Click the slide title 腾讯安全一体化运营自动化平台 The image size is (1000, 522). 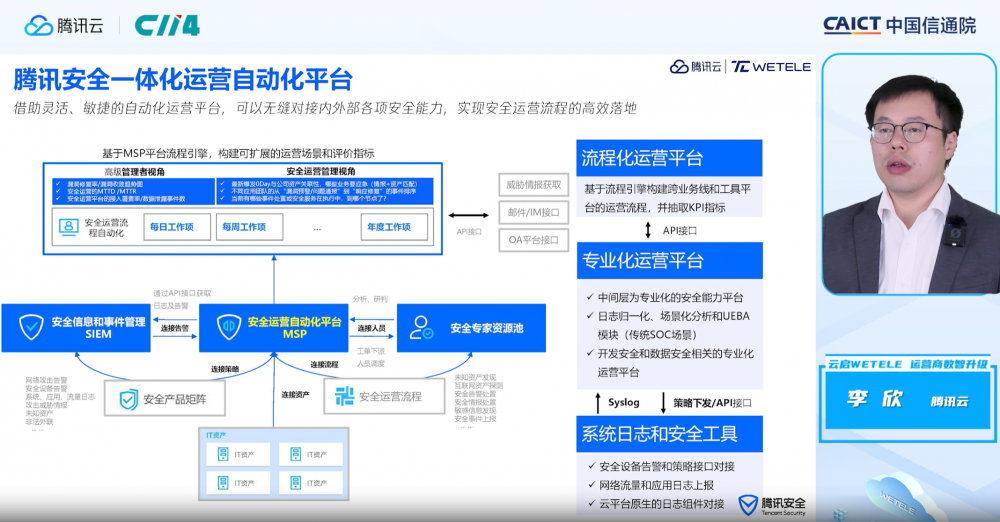coord(182,80)
